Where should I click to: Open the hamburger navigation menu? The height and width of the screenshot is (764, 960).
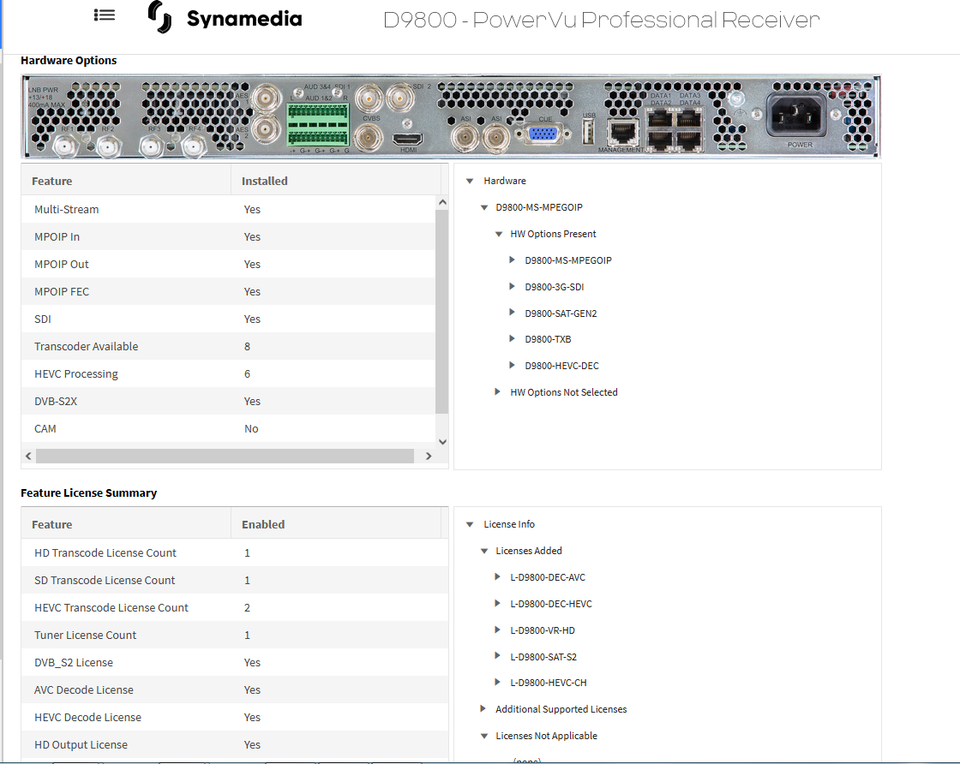(x=103, y=15)
